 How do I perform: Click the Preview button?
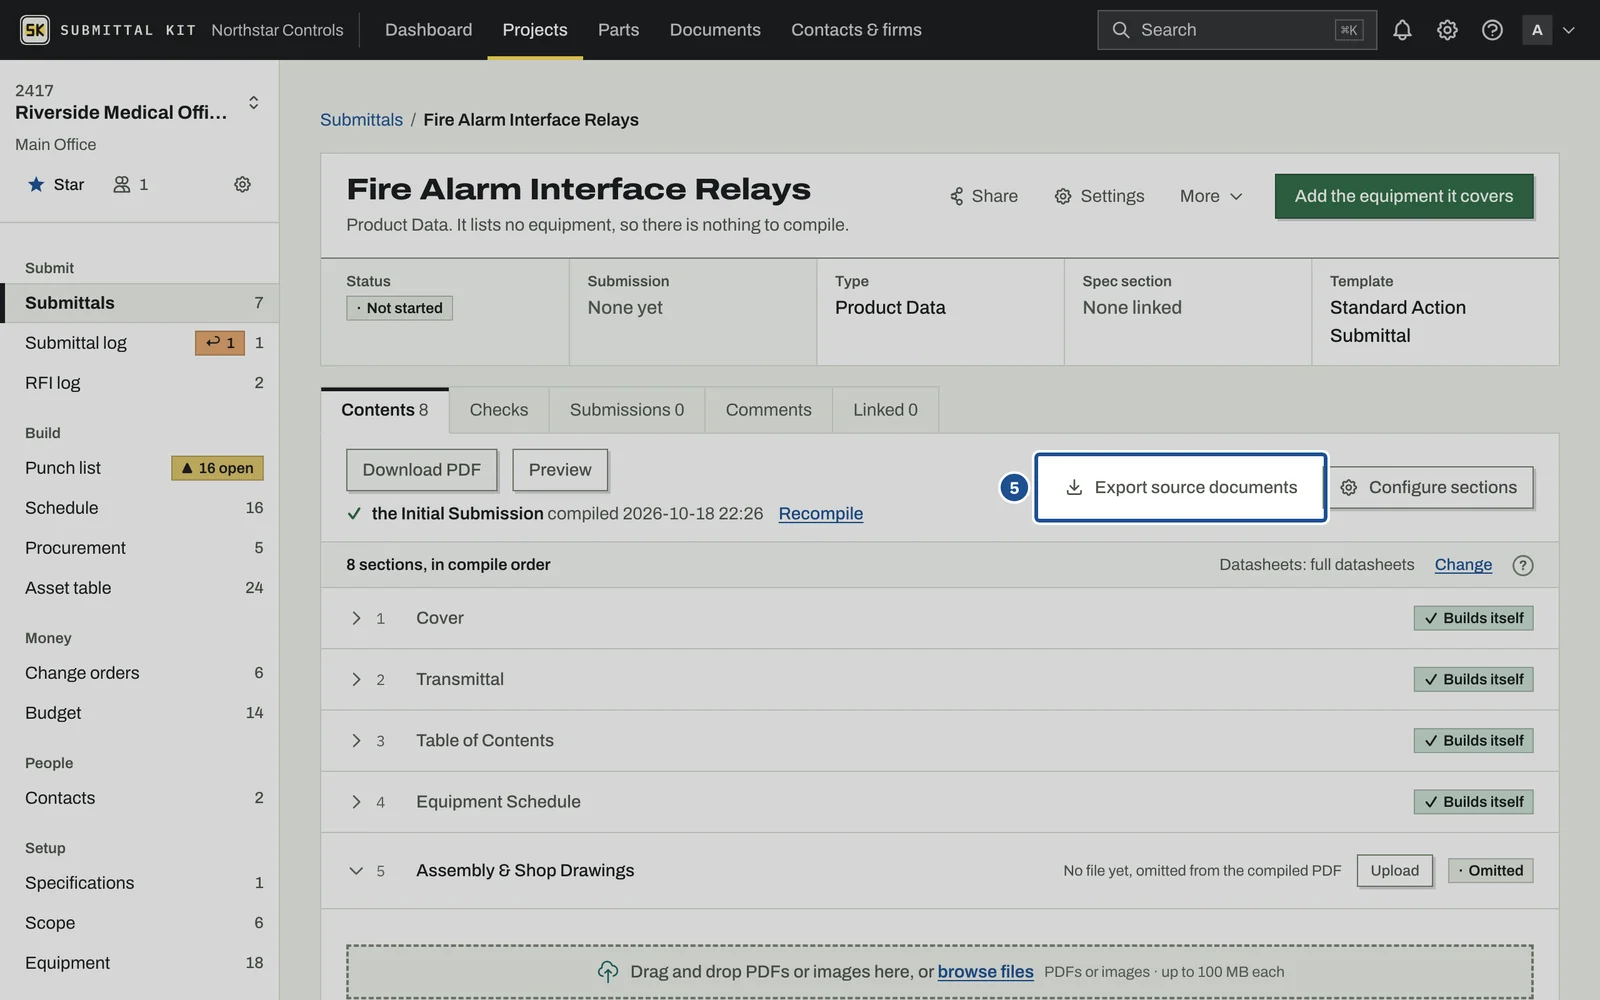[x=560, y=470]
